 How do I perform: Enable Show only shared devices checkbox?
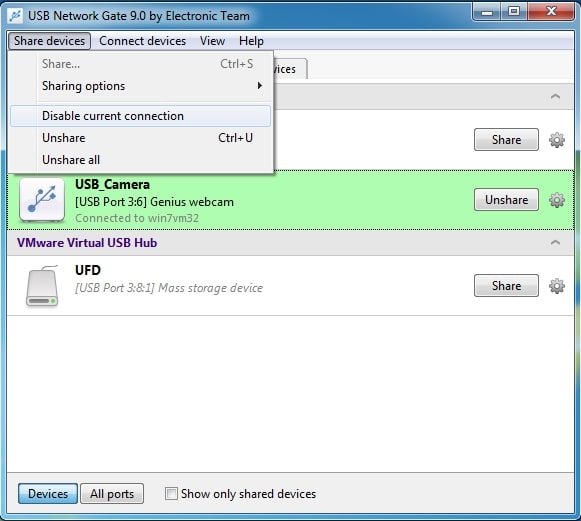pyautogui.click(x=171, y=494)
